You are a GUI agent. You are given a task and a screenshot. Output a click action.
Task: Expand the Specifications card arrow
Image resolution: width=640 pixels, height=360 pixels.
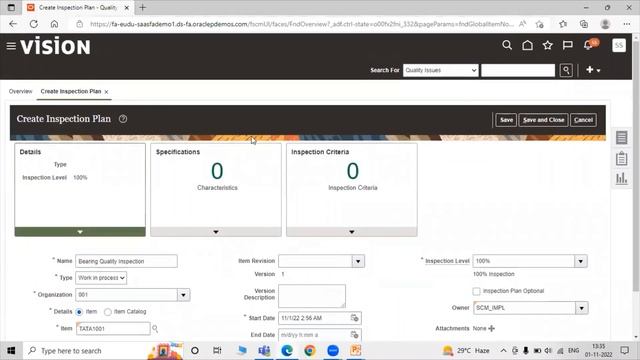click(216, 232)
